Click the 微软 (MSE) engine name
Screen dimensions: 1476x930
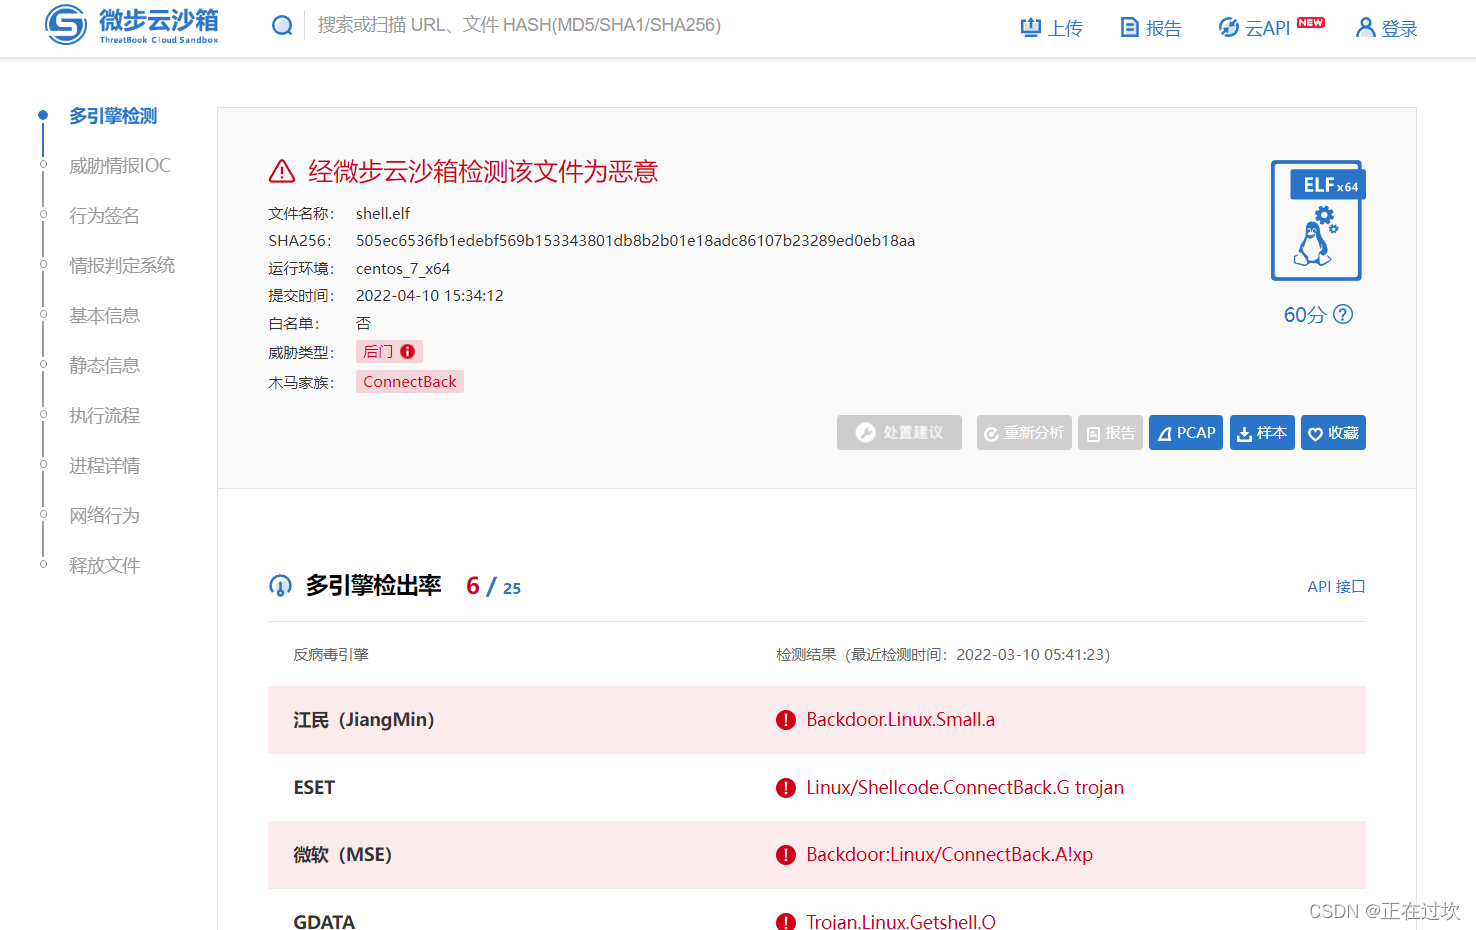[x=342, y=855]
